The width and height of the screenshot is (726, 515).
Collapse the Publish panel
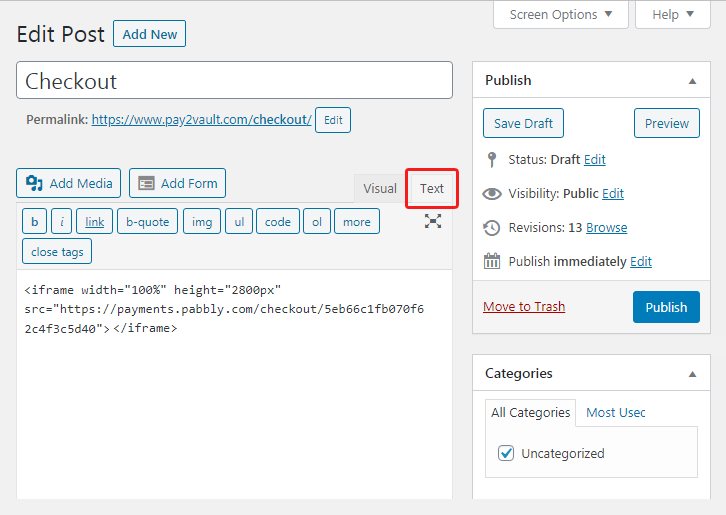692,80
